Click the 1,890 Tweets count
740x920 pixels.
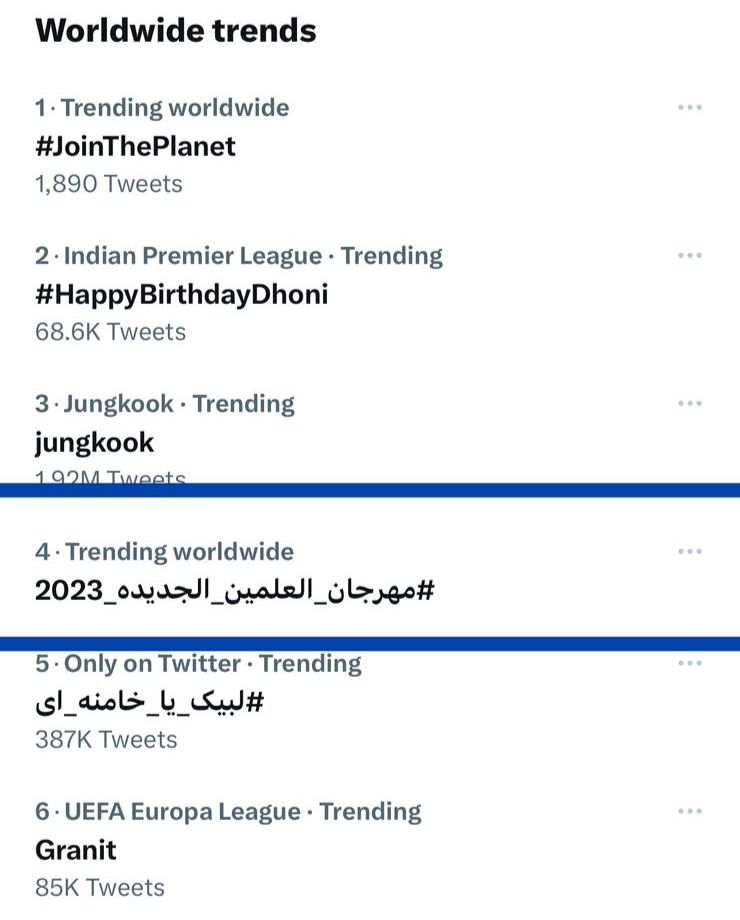pos(109,183)
